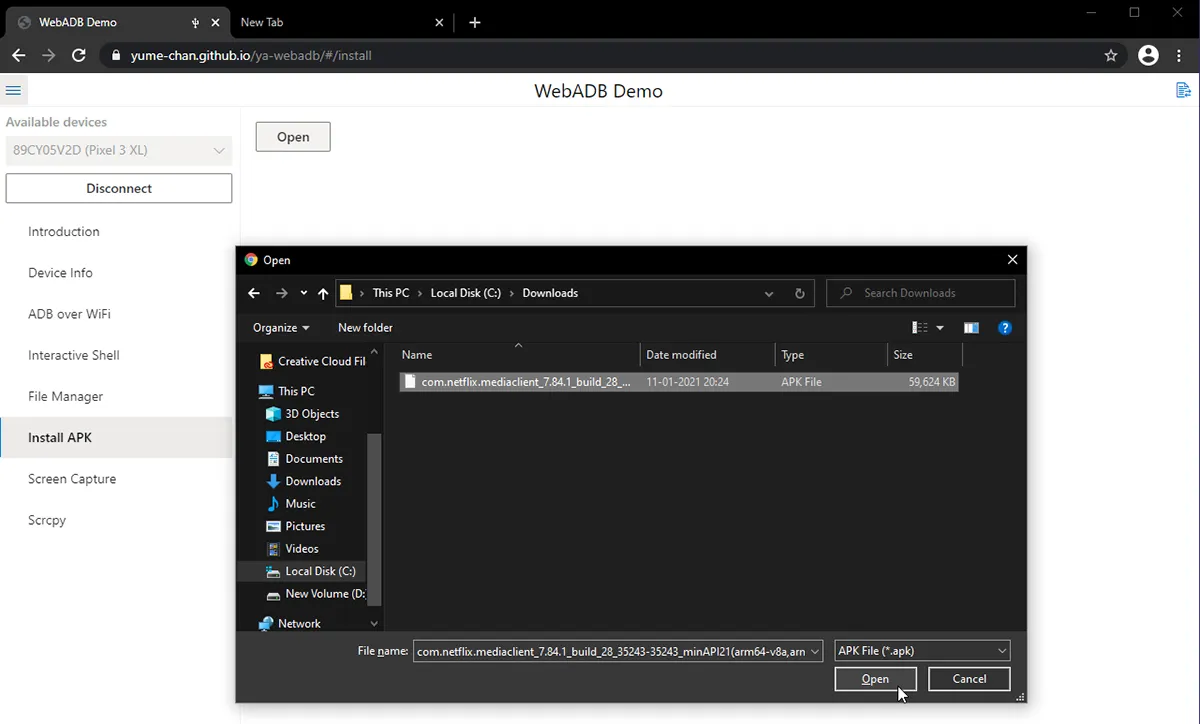Navigate back using the dialog back arrow
Image resolution: width=1200 pixels, height=724 pixels.
[x=253, y=292]
